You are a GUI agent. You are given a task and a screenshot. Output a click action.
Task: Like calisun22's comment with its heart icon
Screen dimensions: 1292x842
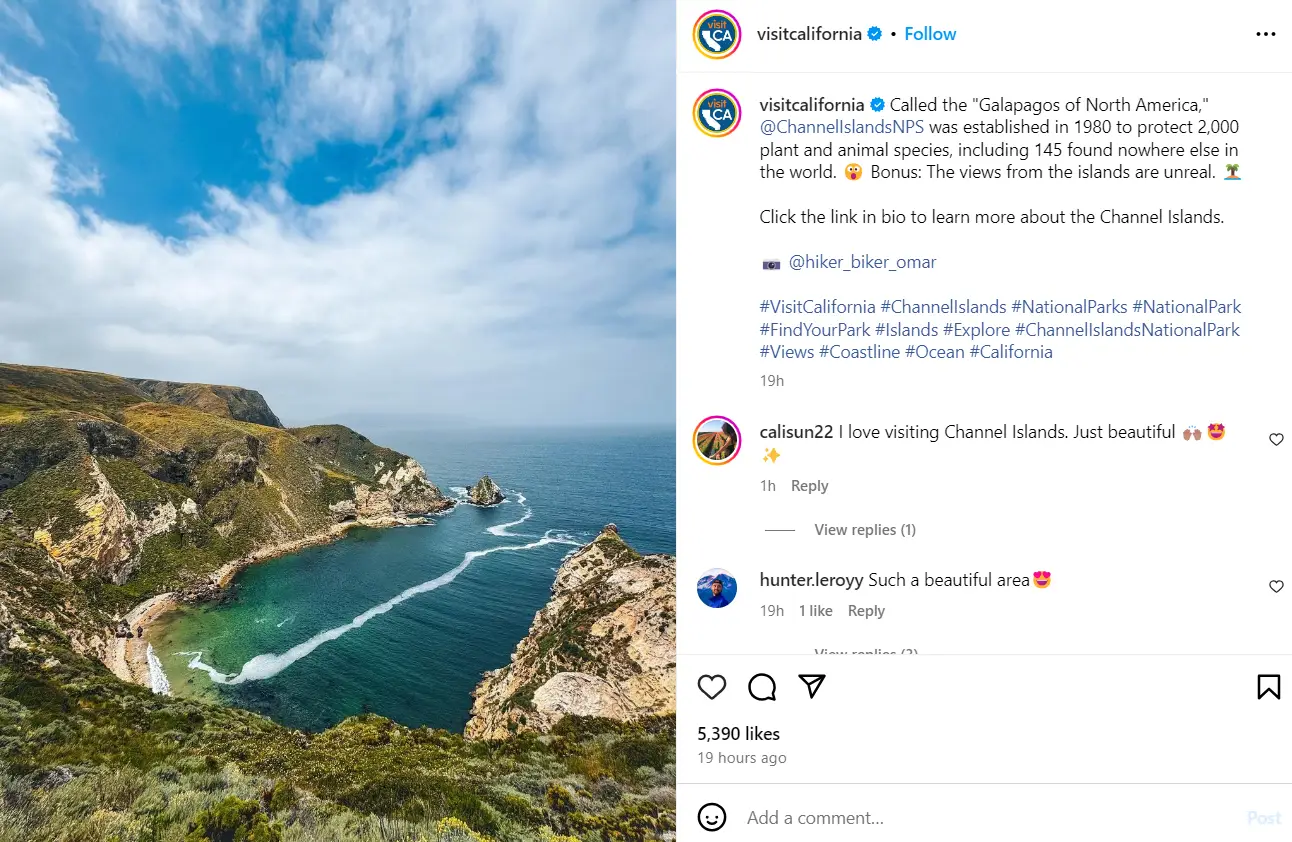click(x=1276, y=439)
